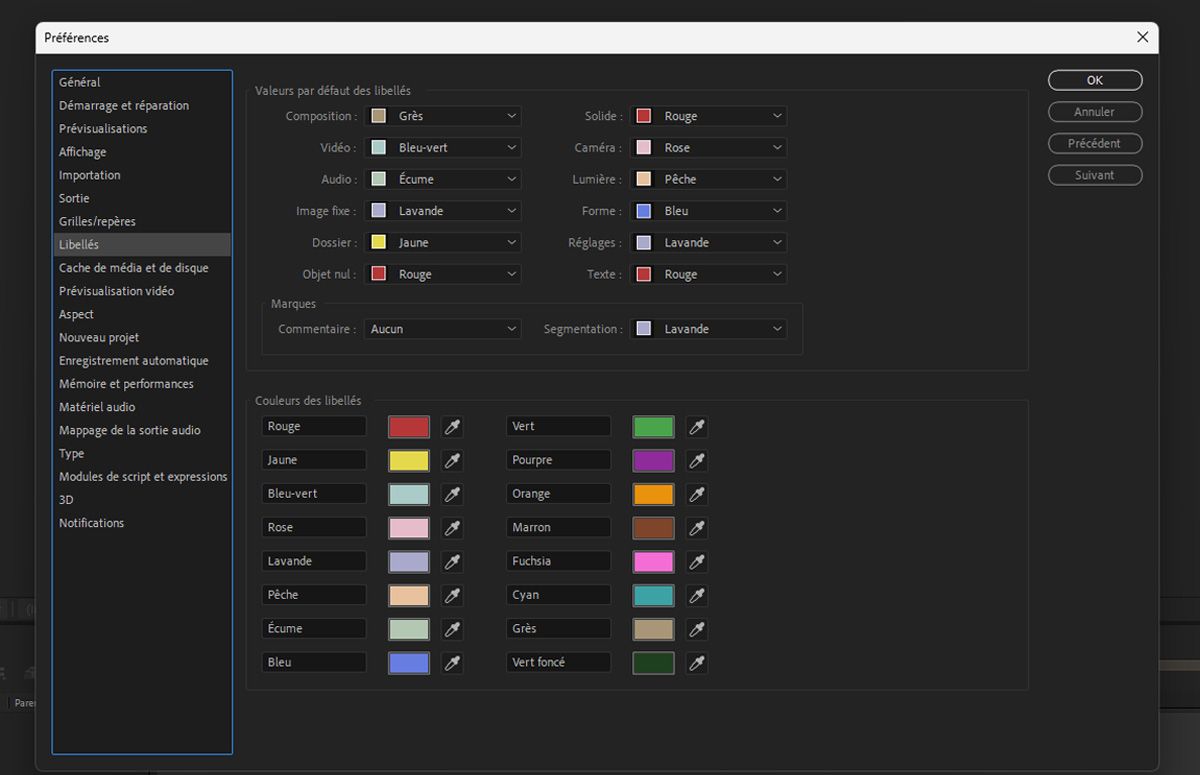
Task: Click Annuler to cancel
Action: [x=1095, y=112]
